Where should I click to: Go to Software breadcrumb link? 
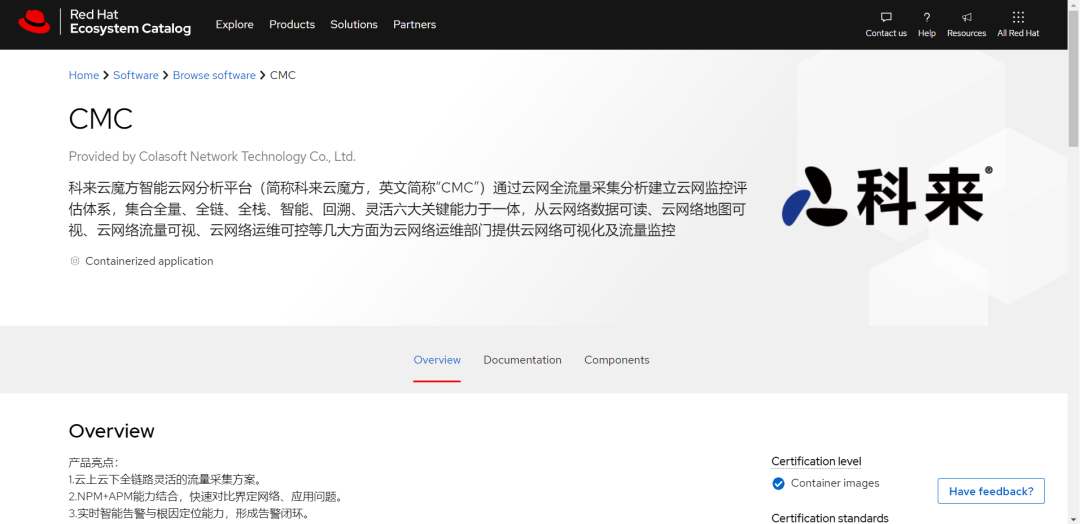coord(136,75)
